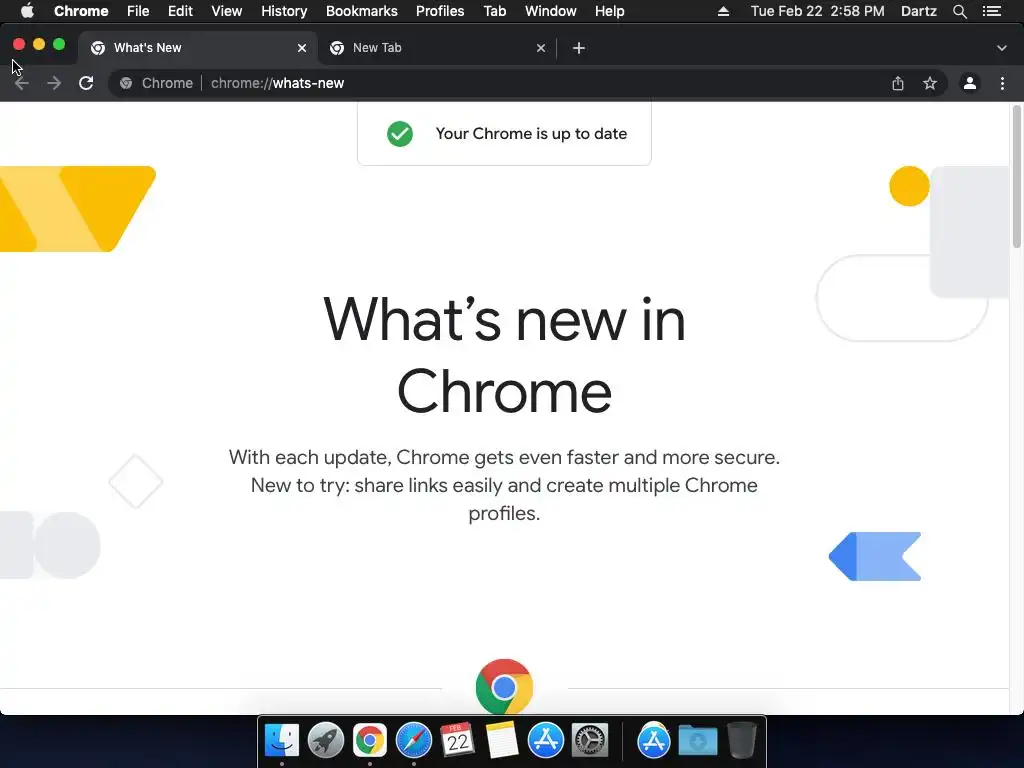Open the profile avatar button
The height and width of the screenshot is (768, 1024).
[x=970, y=83]
